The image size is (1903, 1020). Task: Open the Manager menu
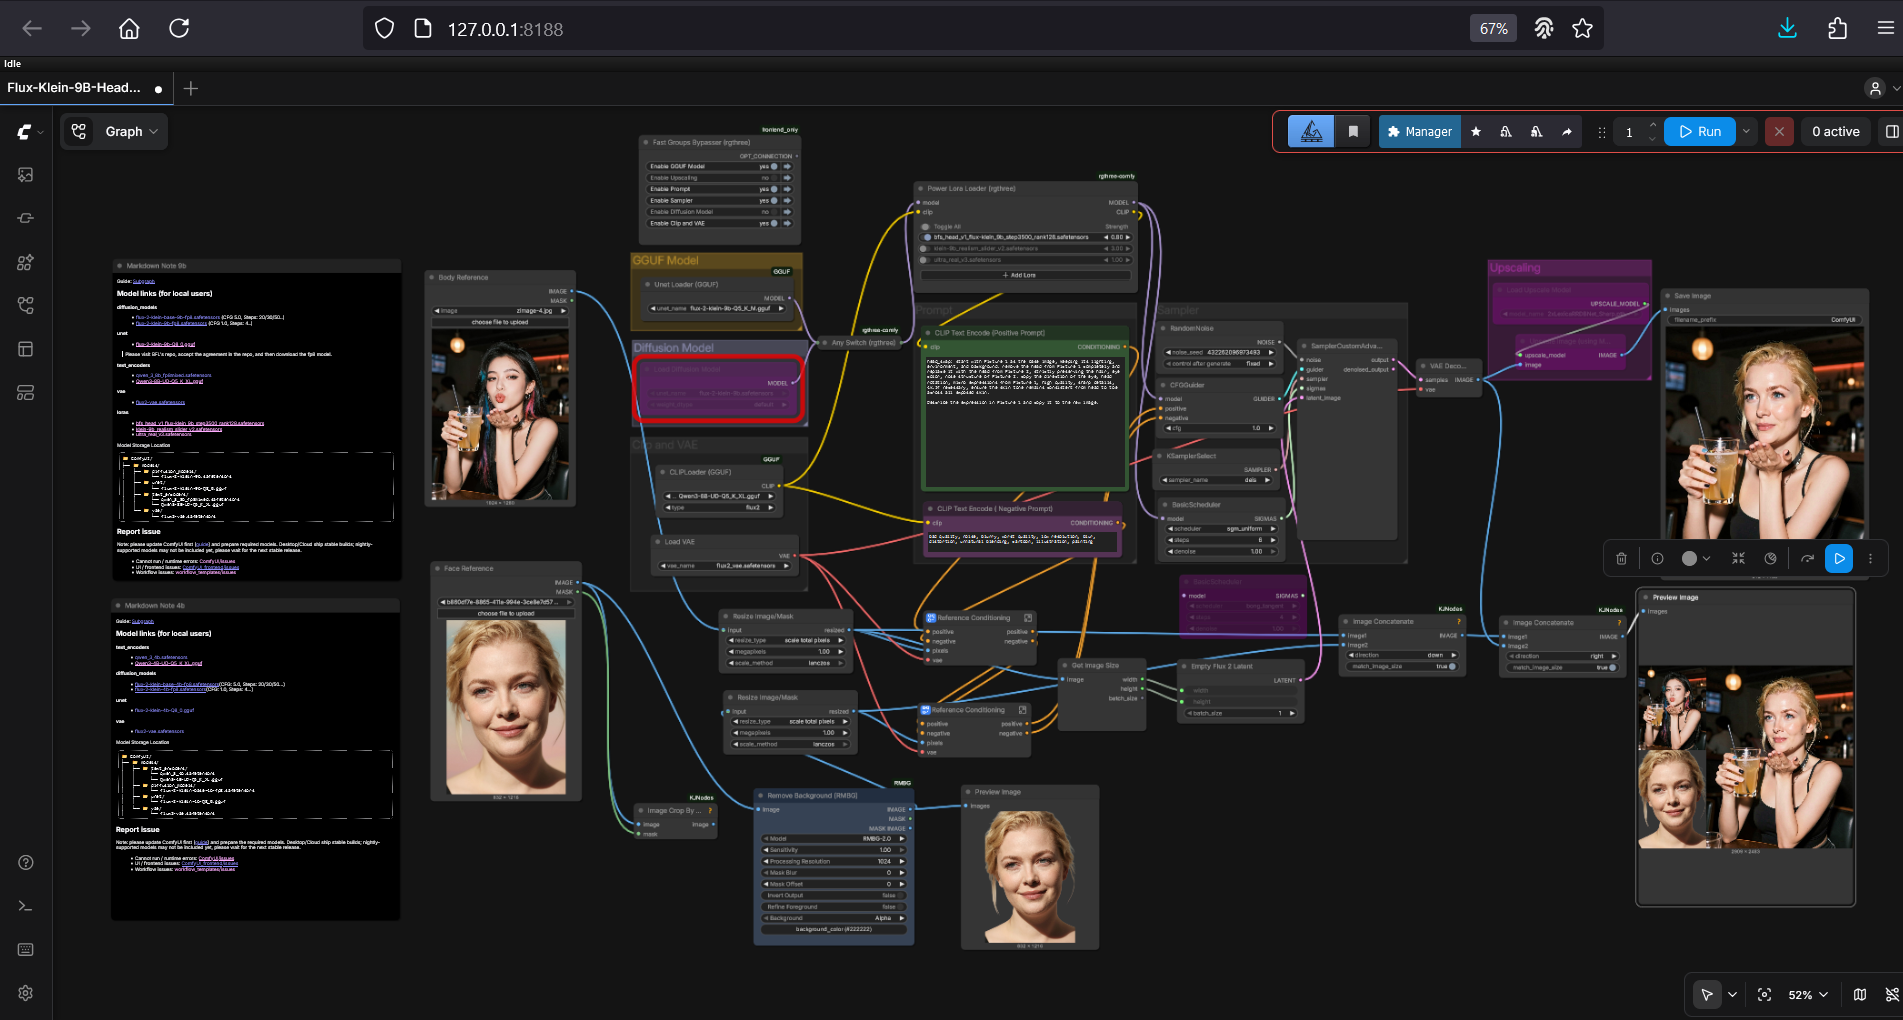click(x=1419, y=131)
